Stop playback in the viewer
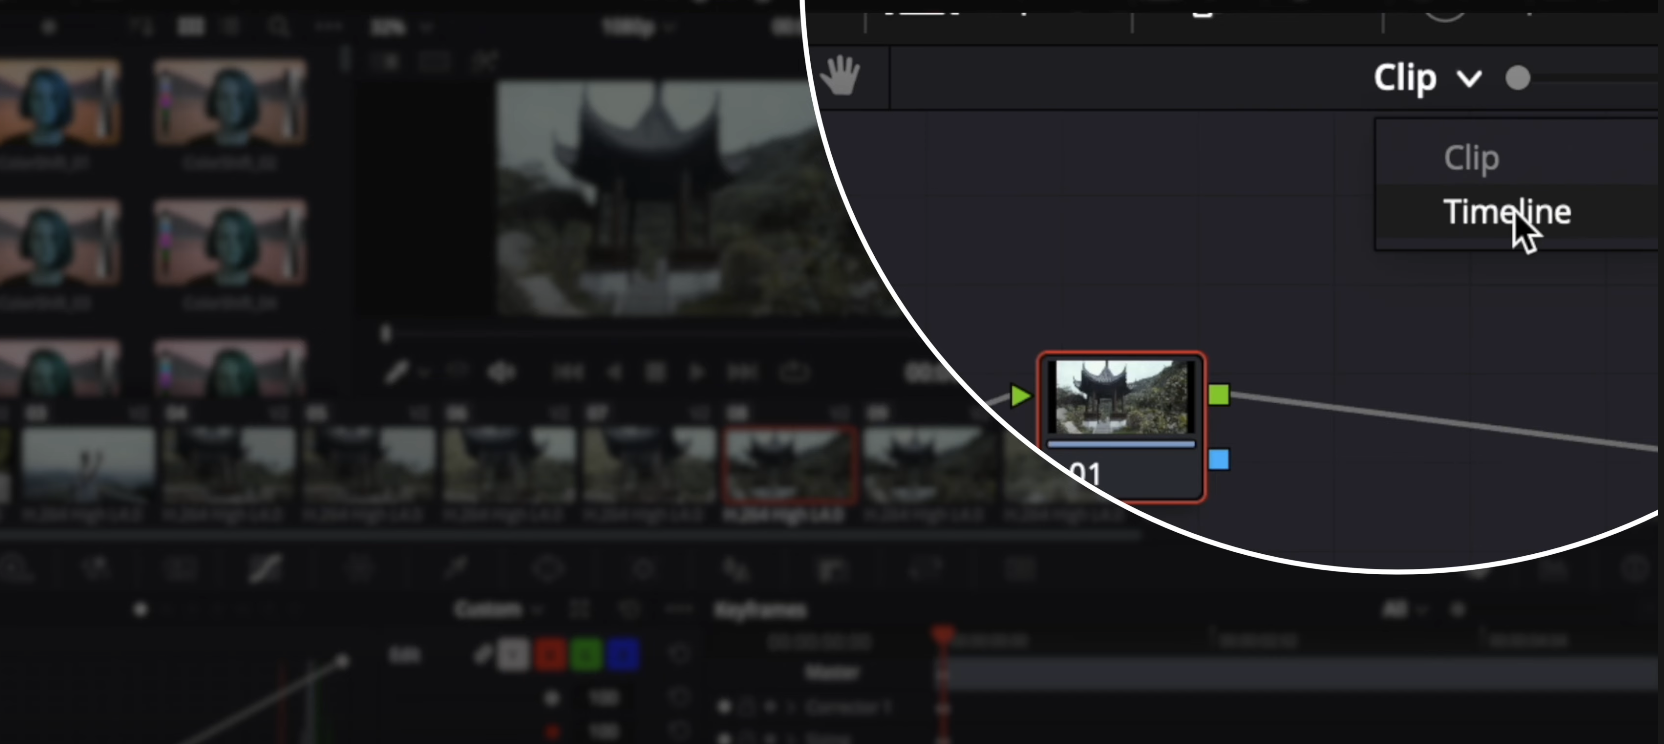 click(655, 373)
